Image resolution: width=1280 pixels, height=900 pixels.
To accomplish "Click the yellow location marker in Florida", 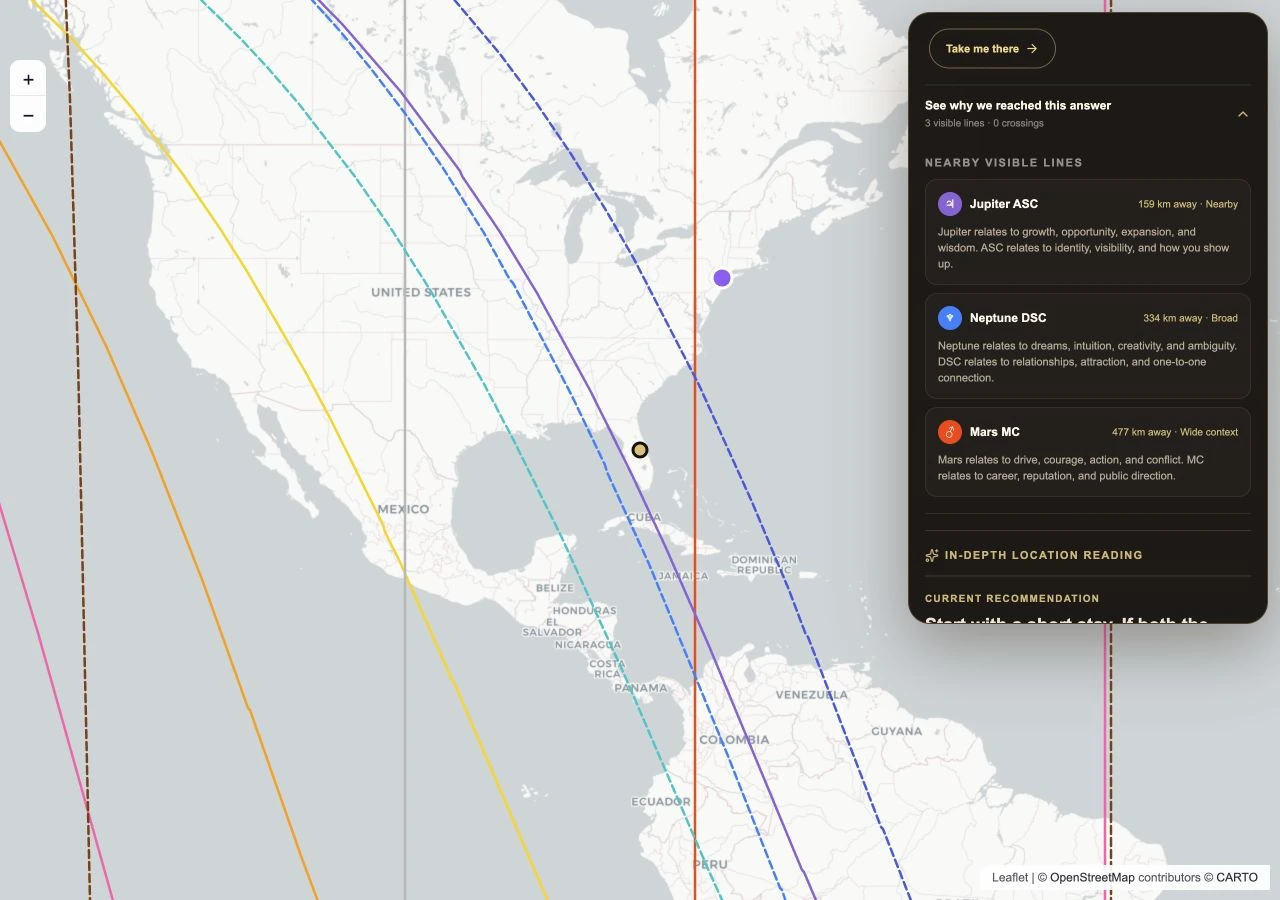I will (x=640, y=450).
